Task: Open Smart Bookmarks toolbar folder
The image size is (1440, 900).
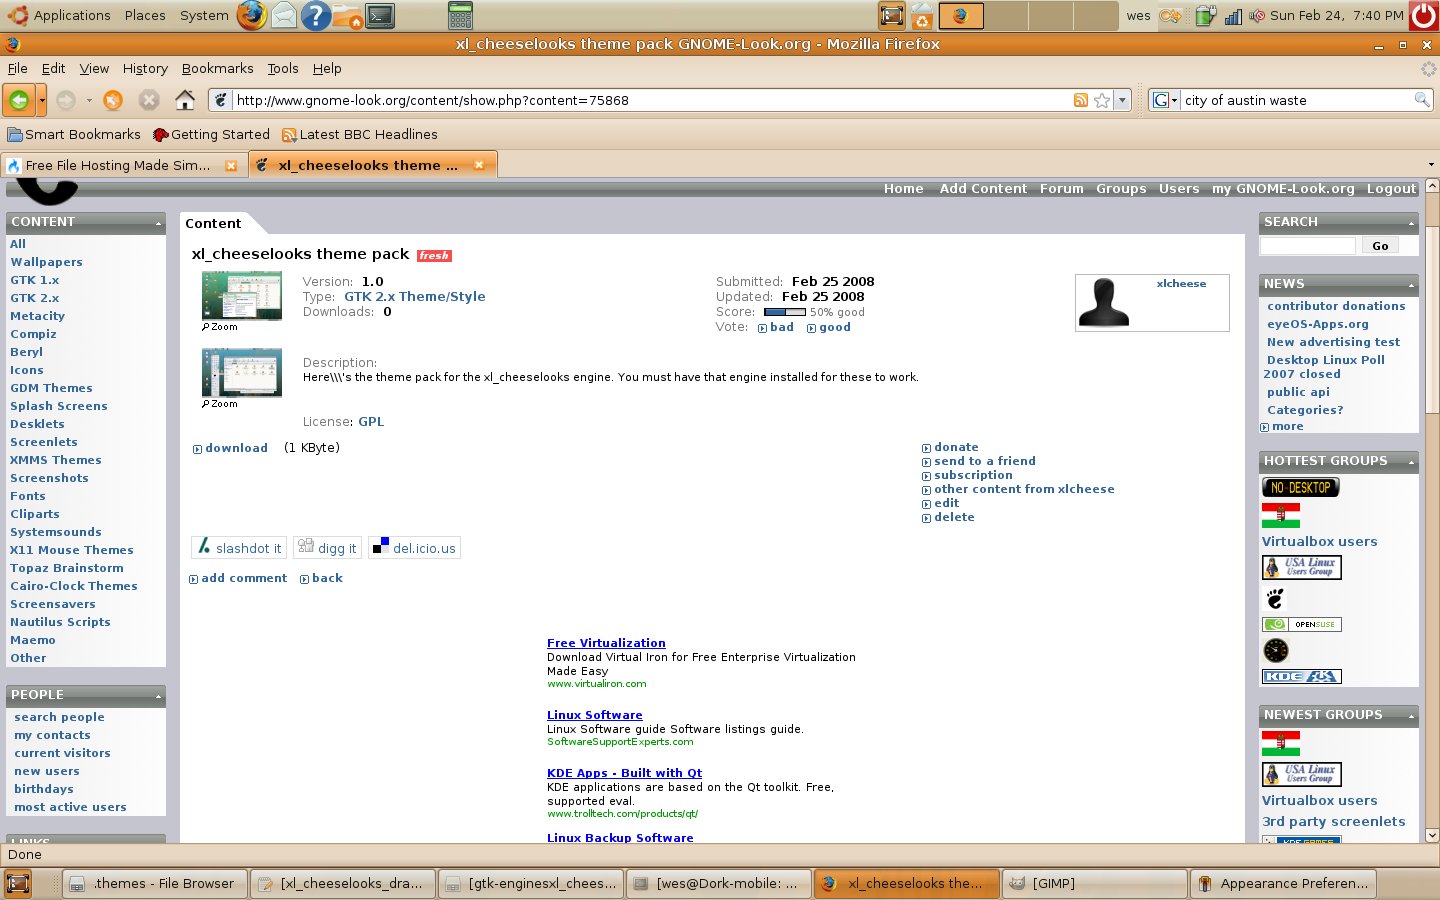Action: point(73,134)
